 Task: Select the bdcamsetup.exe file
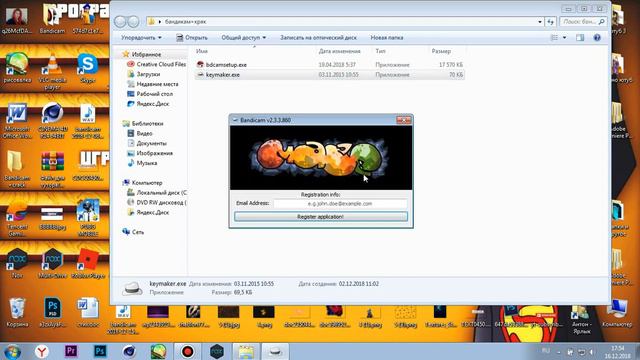pyautogui.click(x=226, y=64)
